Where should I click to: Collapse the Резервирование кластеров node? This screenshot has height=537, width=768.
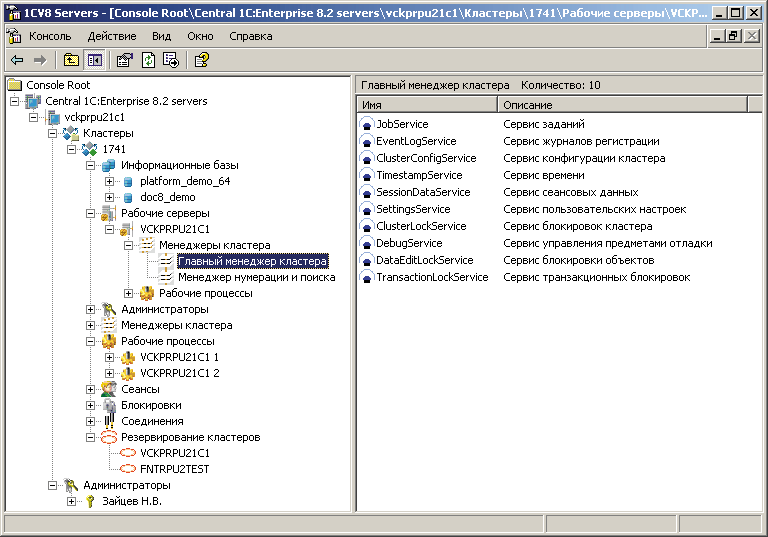(x=91, y=438)
